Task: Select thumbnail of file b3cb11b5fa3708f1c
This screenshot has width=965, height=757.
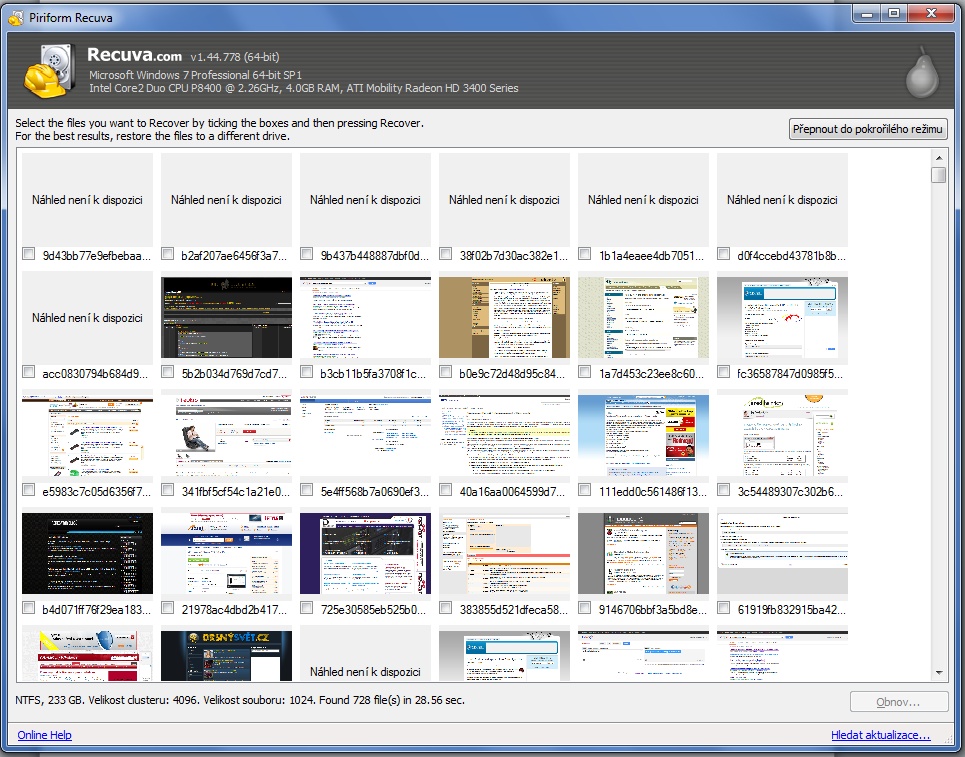Action: (365, 318)
